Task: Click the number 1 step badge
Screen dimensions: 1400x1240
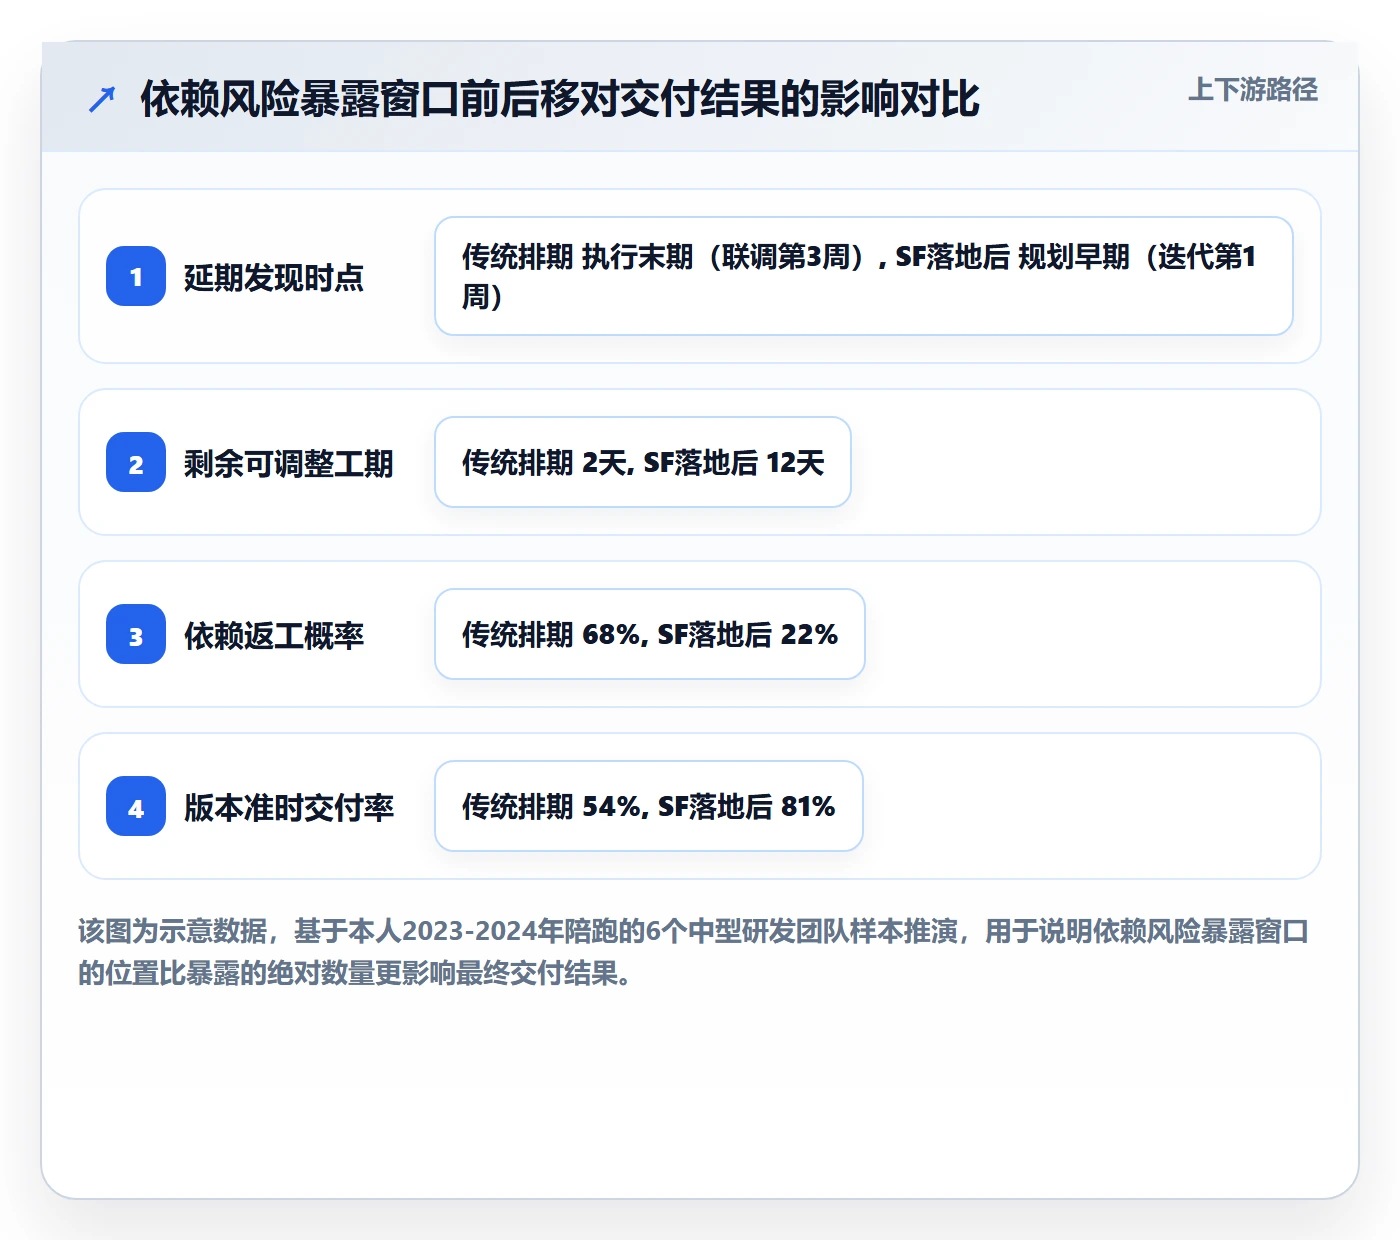Action: click(x=136, y=276)
